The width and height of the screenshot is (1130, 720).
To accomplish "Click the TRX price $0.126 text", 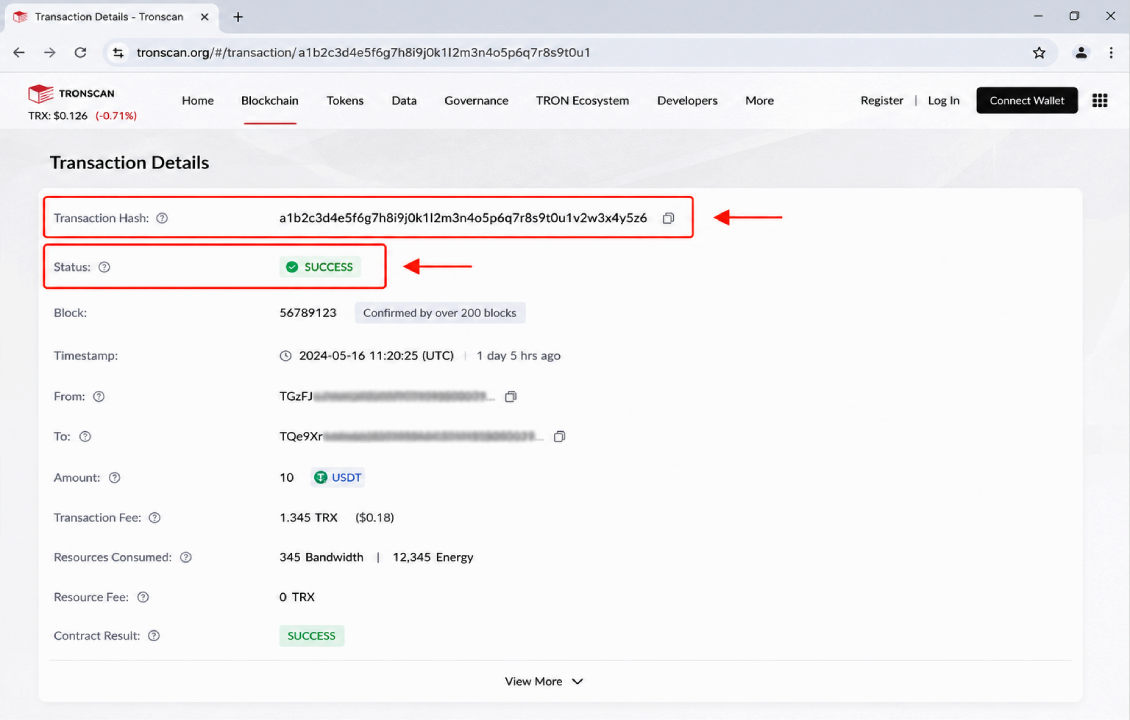I will (x=58, y=115).
